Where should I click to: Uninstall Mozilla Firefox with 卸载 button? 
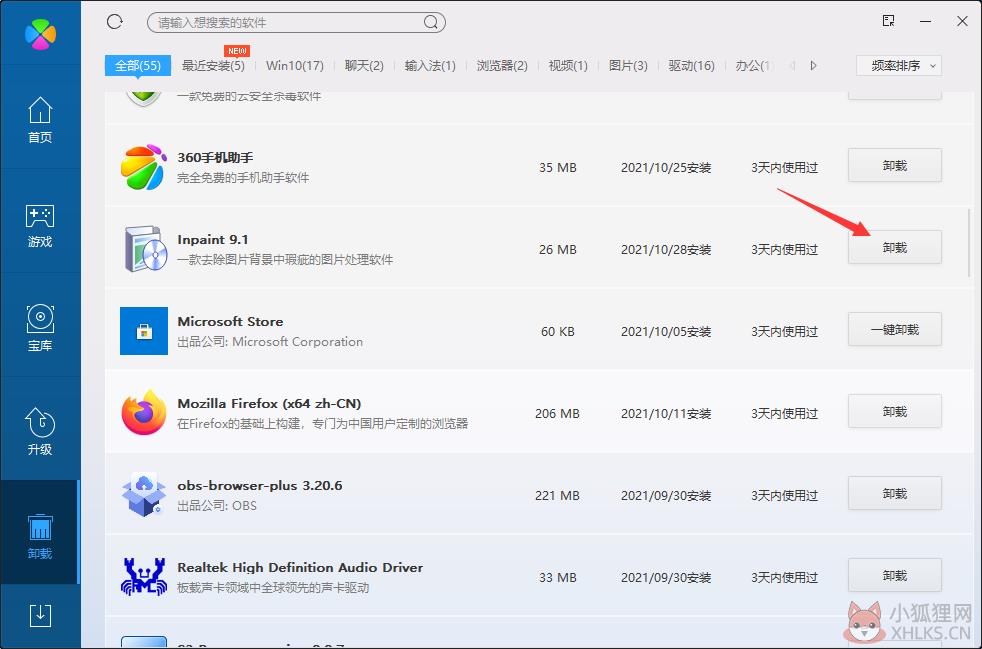(895, 412)
